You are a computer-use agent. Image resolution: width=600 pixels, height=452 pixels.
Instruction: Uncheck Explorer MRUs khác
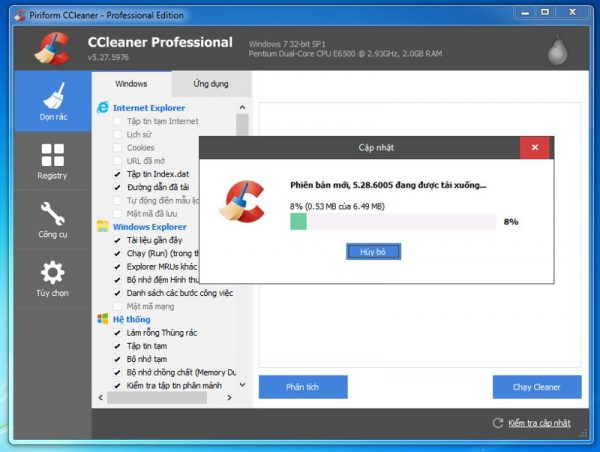[x=117, y=267]
